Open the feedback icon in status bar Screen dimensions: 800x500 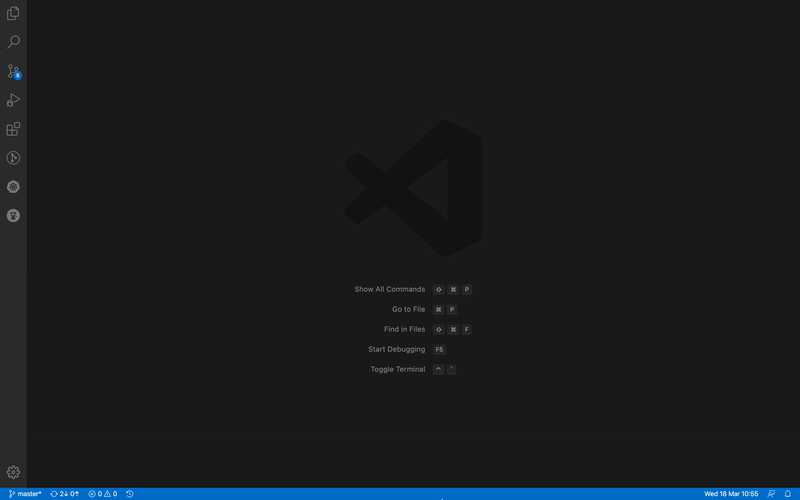click(x=771, y=494)
